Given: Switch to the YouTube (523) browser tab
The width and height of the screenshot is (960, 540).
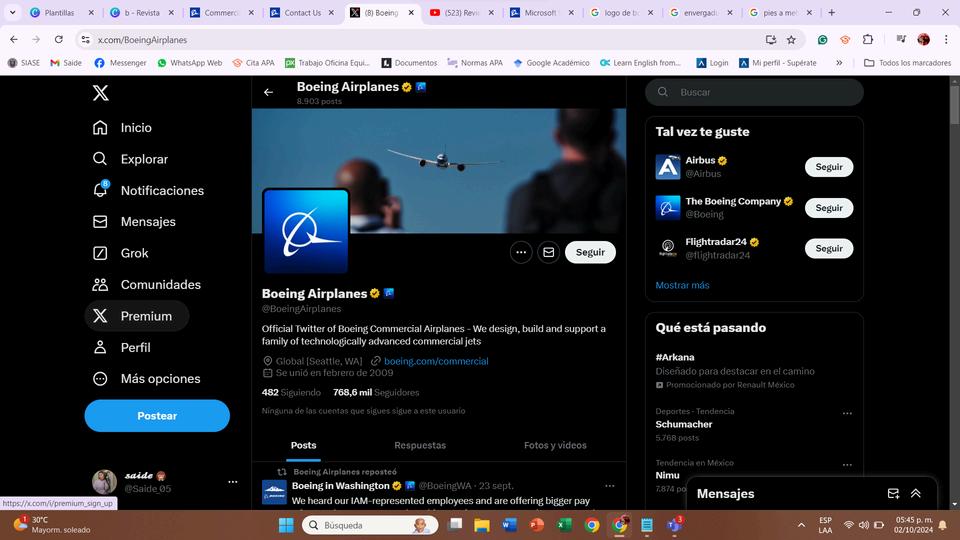Looking at the screenshot, I should [x=460, y=12].
